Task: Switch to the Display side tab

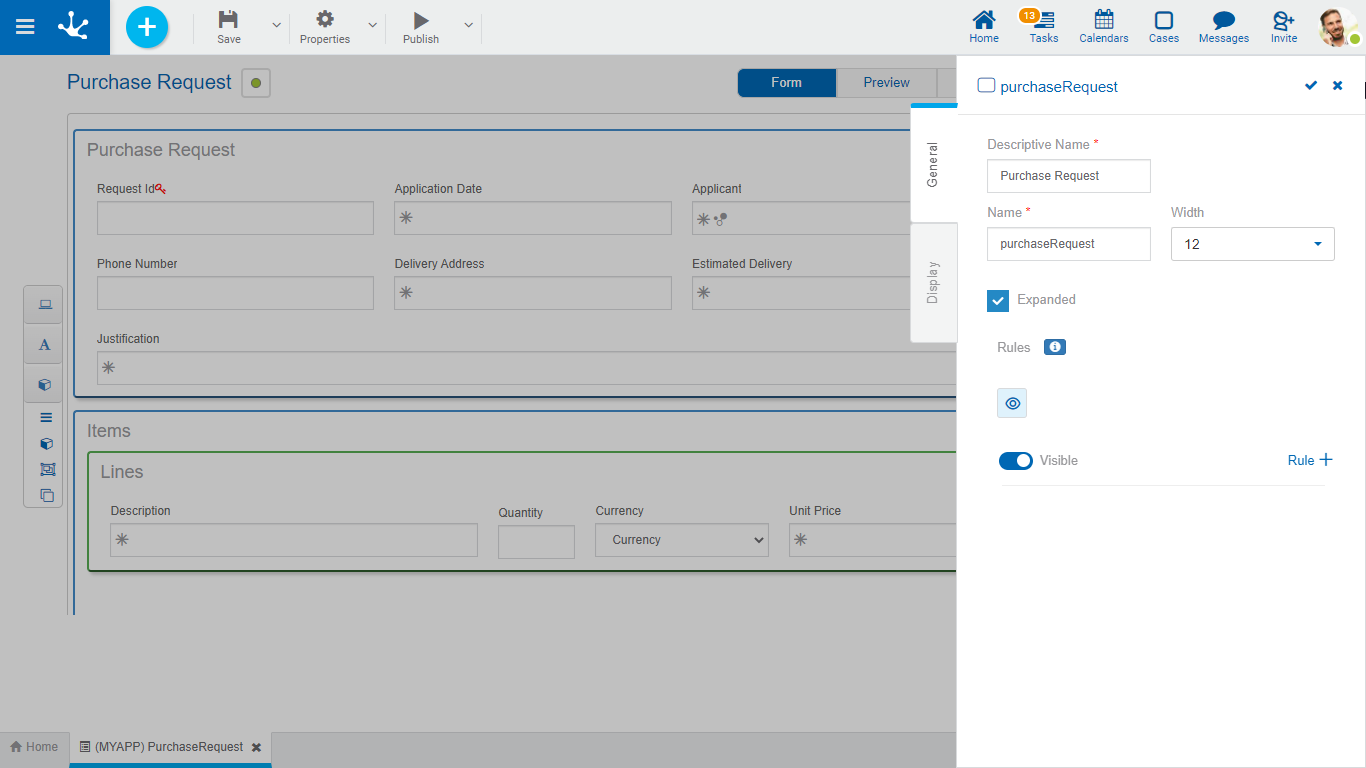Action: [933, 283]
